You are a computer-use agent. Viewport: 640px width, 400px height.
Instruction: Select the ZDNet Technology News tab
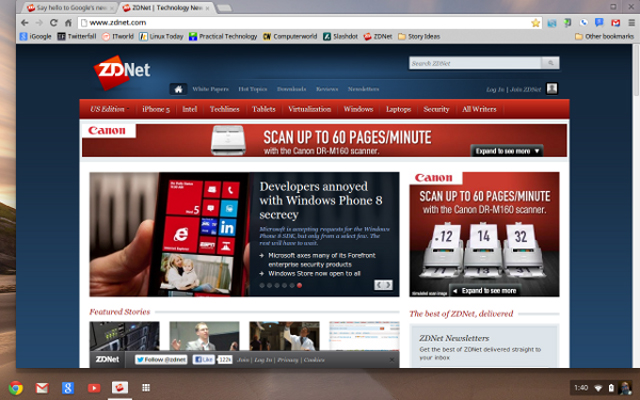click(167, 8)
